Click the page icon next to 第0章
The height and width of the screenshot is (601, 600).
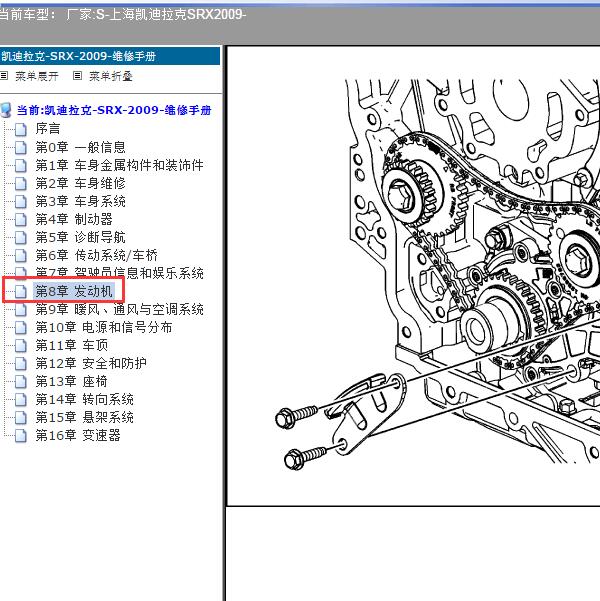pyautogui.click(x=21, y=148)
